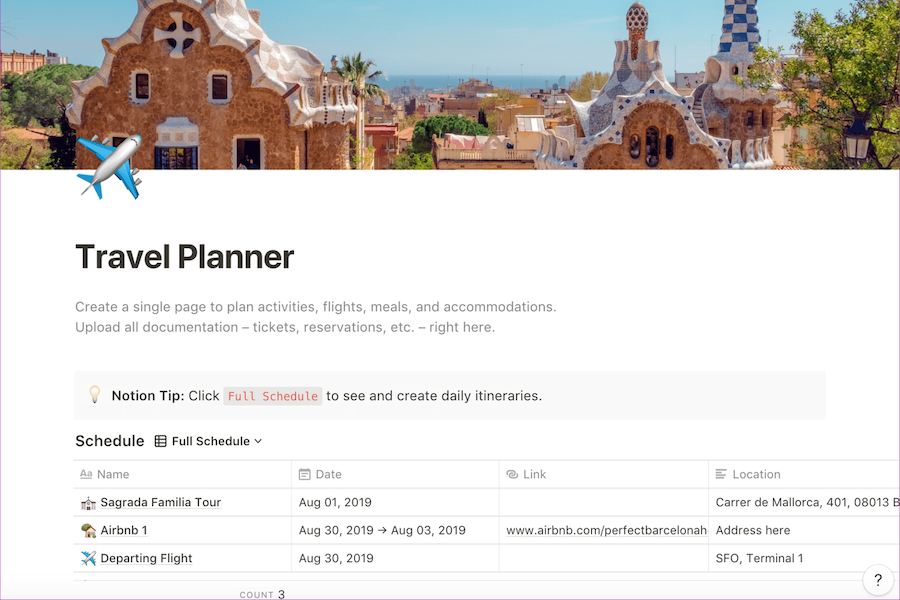Click the table view icon beside Full Schedule
This screenshot has height=600, width=900.
[160, 441]
